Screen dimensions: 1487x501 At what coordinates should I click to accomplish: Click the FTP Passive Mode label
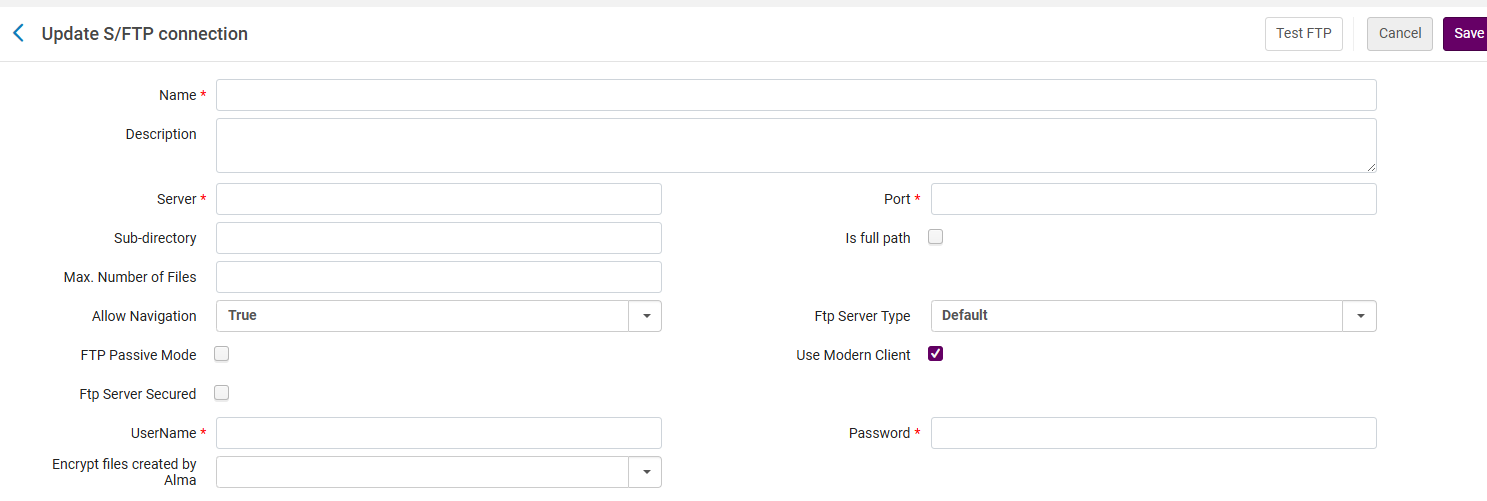[x=139, y=355]
